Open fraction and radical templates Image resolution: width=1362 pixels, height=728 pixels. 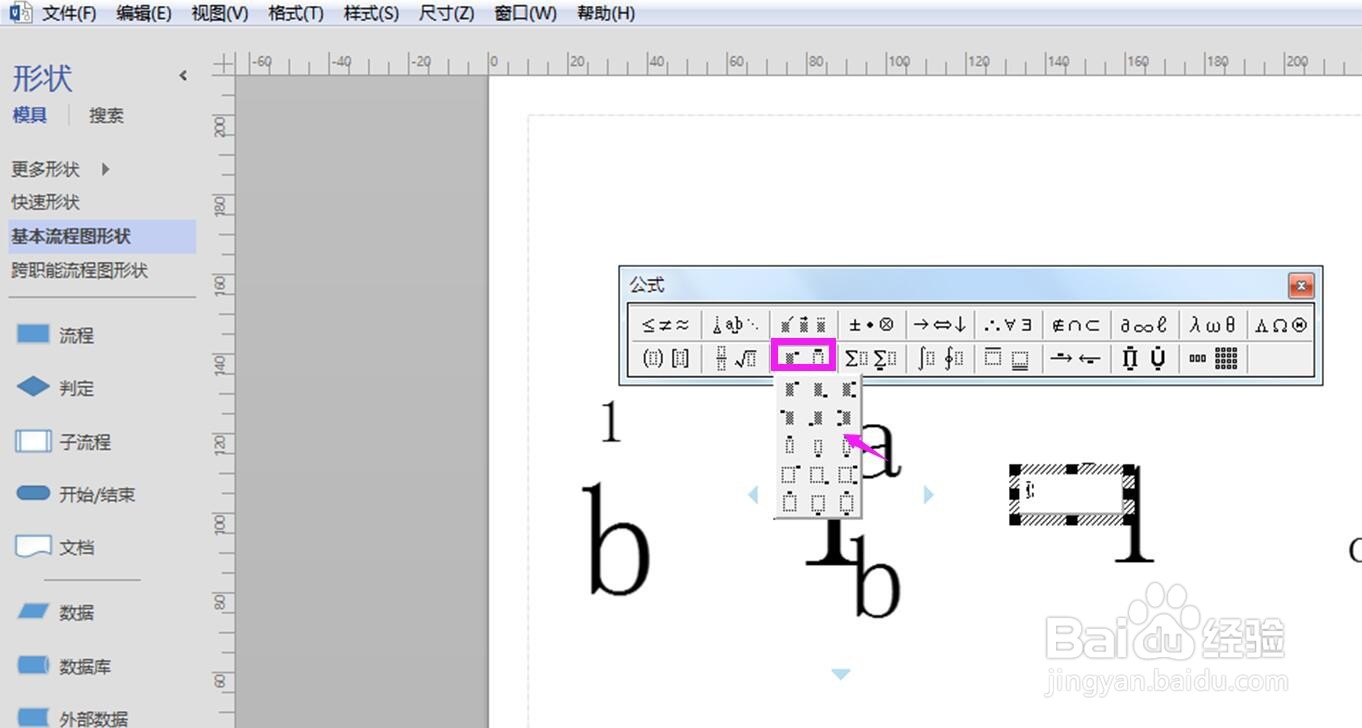tap(736, 358)
